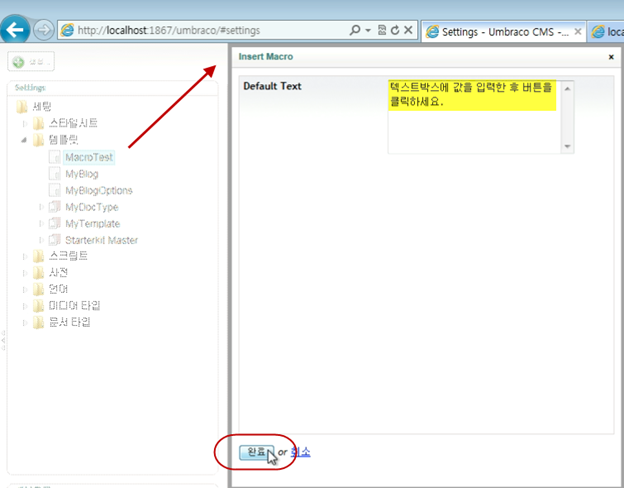Open the address bar dropdown arrow
This screenshot has height=488, width=624.
click(368, 30)
